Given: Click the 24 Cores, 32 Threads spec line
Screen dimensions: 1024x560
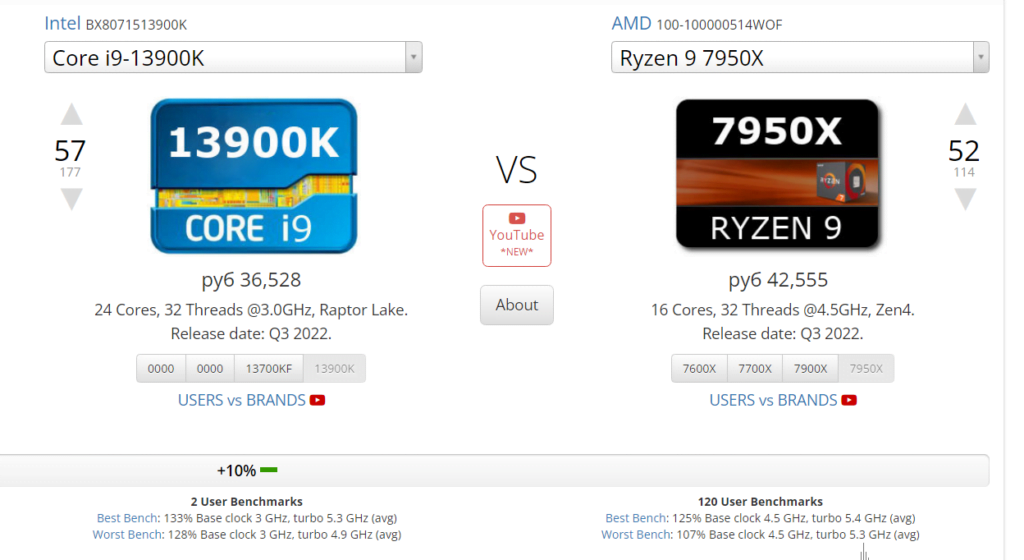Looking at the screenshot, I should click(x=251, y=310).
